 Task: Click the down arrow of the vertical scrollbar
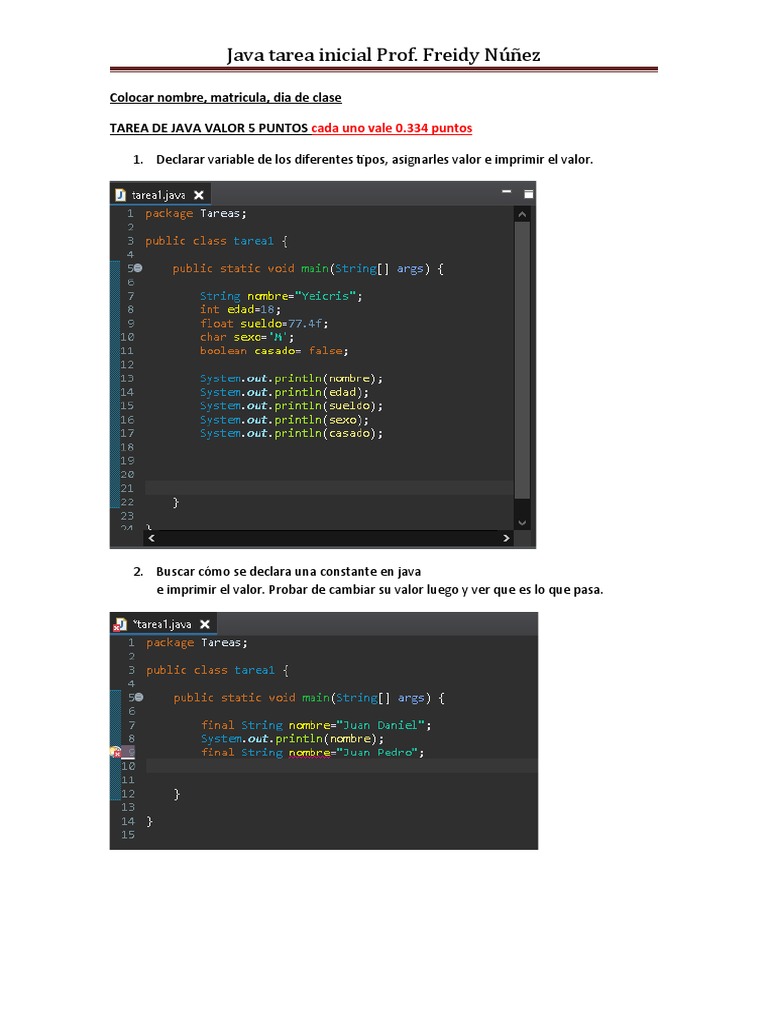coord(522,522)
